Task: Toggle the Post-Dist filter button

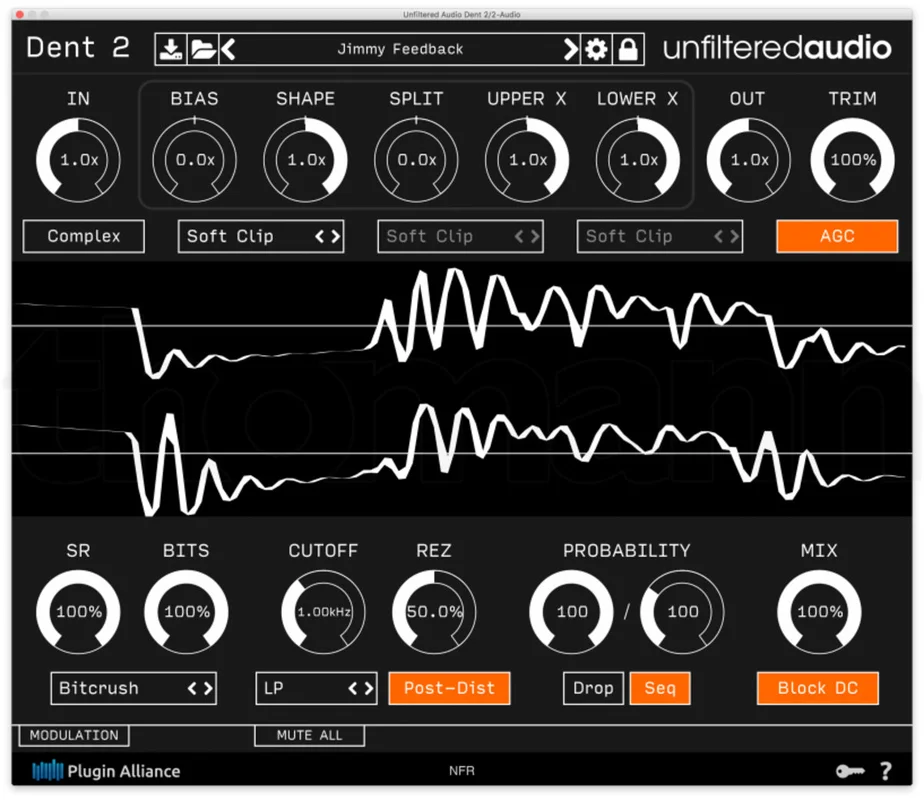Action: pyautogui.click(x=450, y=688)
